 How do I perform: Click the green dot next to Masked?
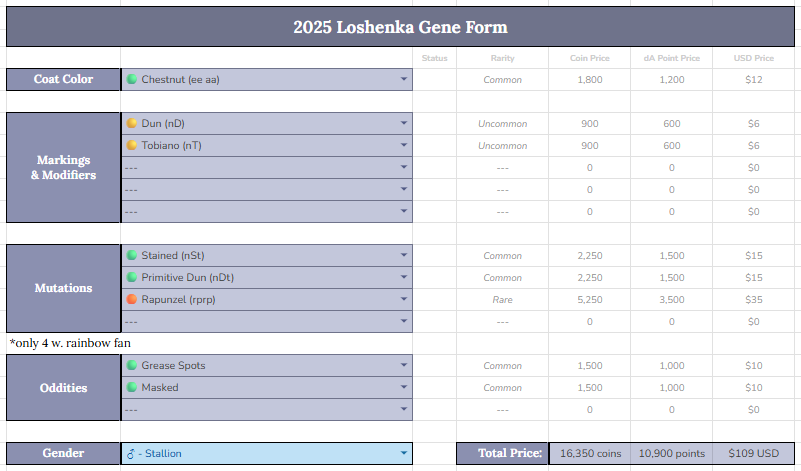pyautogui.click(x=132, y=387)
